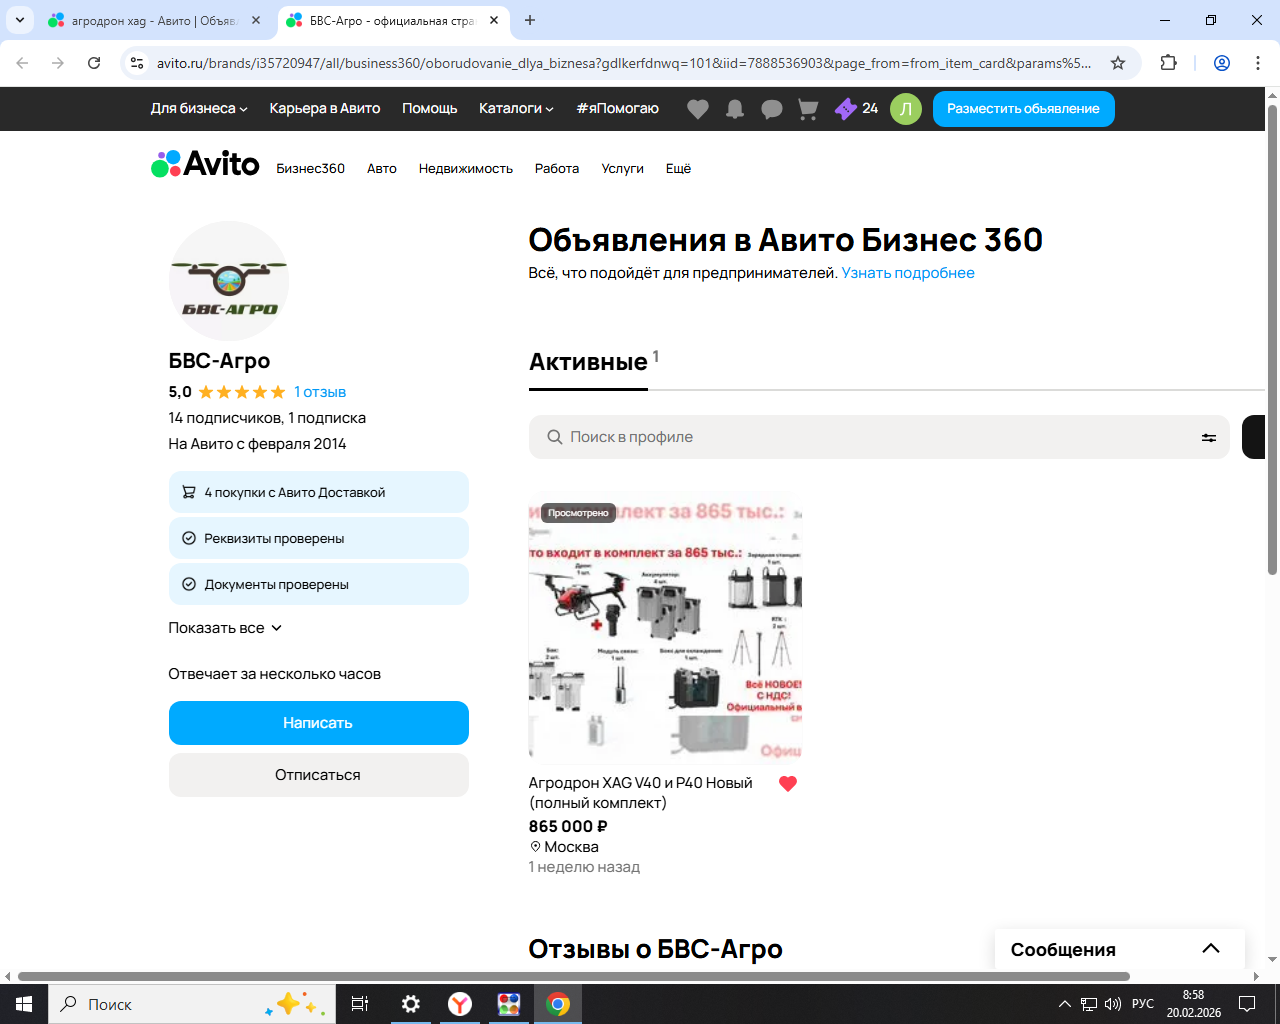The image size is (1280, 1024).
Task: Open Yandex browser in taskbar
Action: (x=460, y=1004)
